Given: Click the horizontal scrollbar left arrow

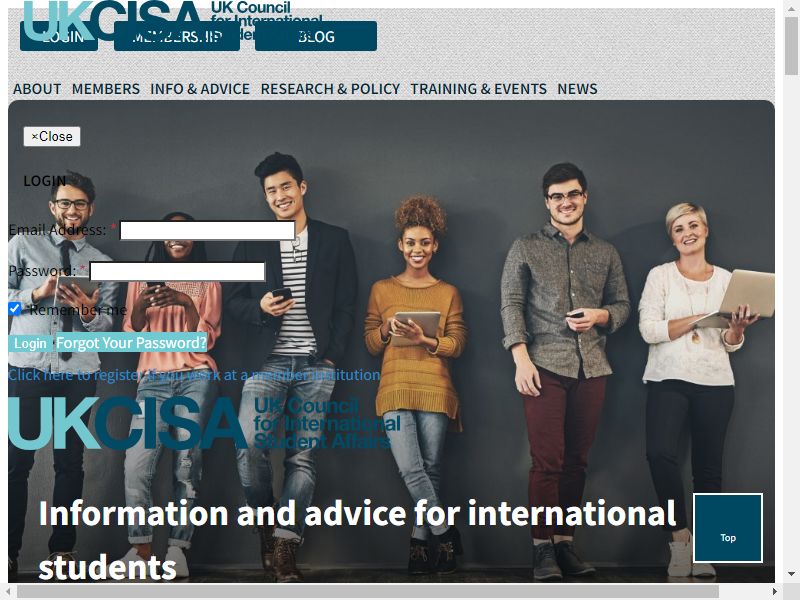Looking at the screenshot, I should tap(8, 591).
